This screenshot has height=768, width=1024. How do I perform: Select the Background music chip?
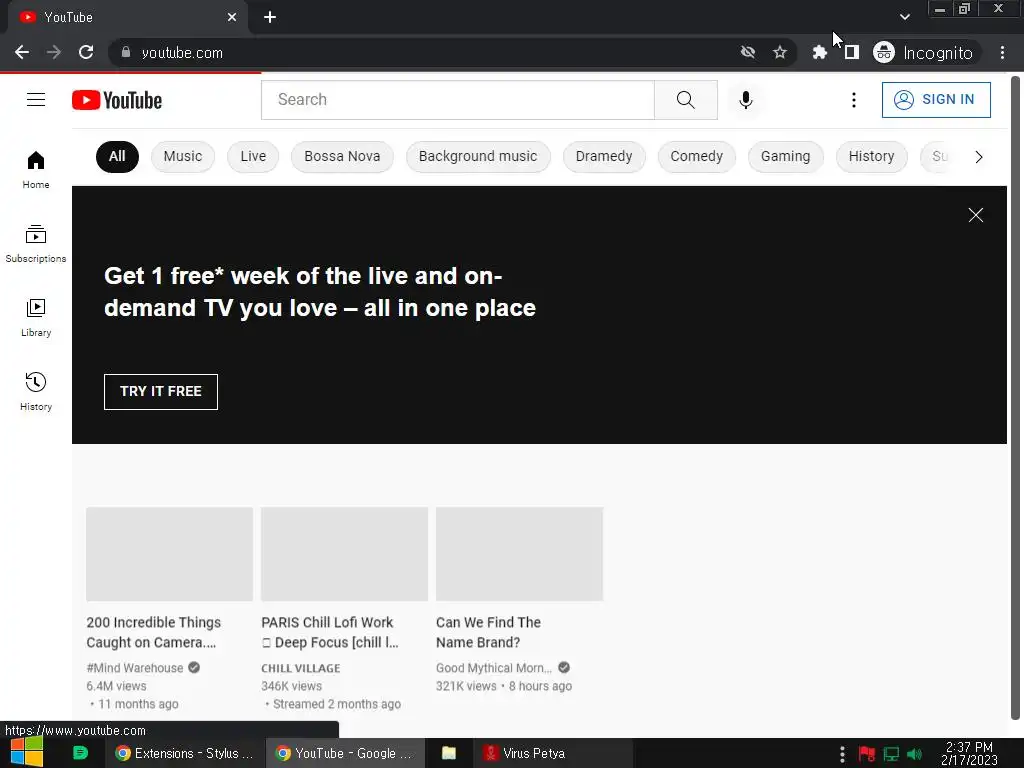(x=478, y=157)
